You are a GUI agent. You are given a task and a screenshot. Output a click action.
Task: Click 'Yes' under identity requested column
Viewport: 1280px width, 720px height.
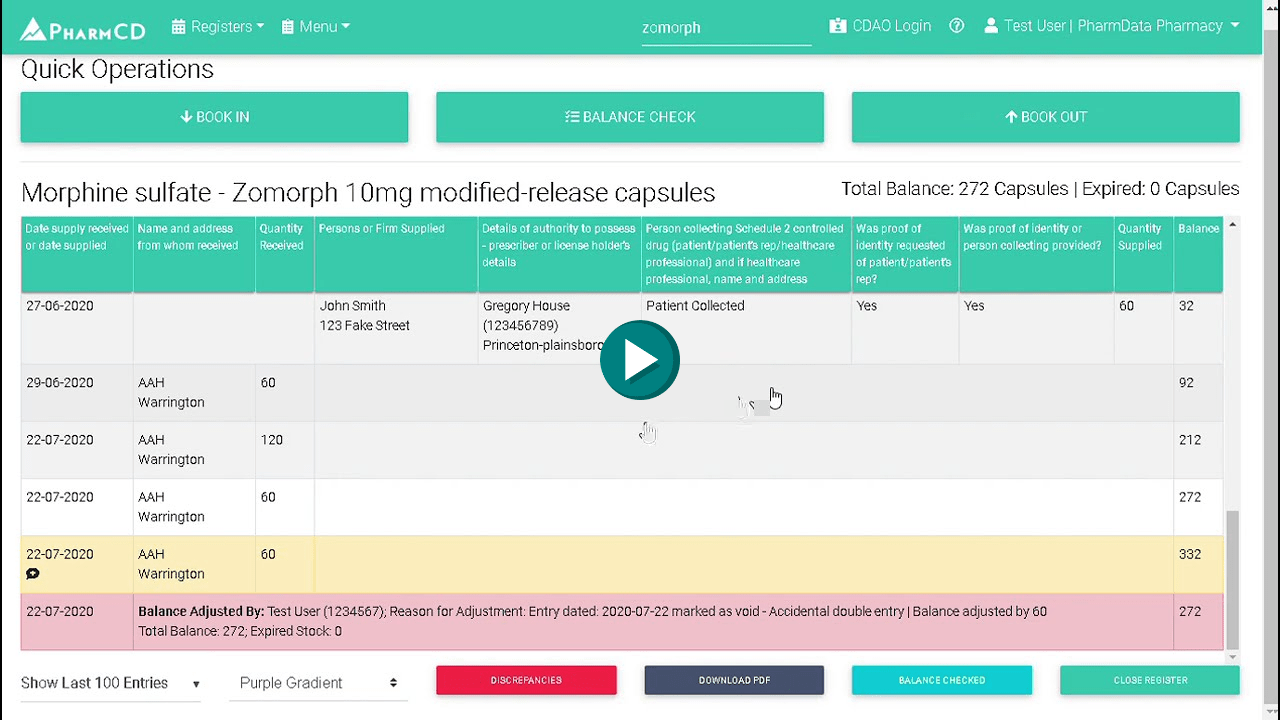pos(867,306)
